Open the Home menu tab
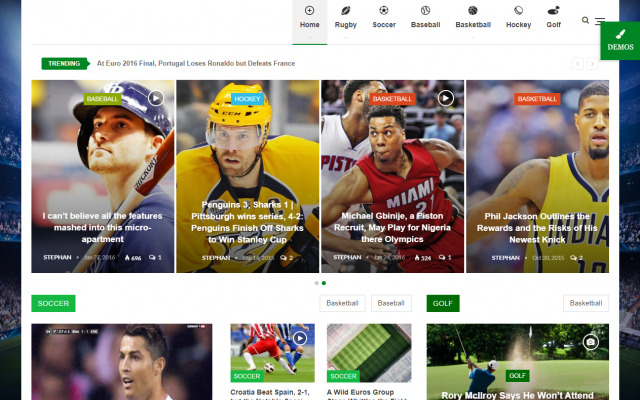Image resolution: width=640 pixels, height=400 pixels. click(x=309, y=22)
